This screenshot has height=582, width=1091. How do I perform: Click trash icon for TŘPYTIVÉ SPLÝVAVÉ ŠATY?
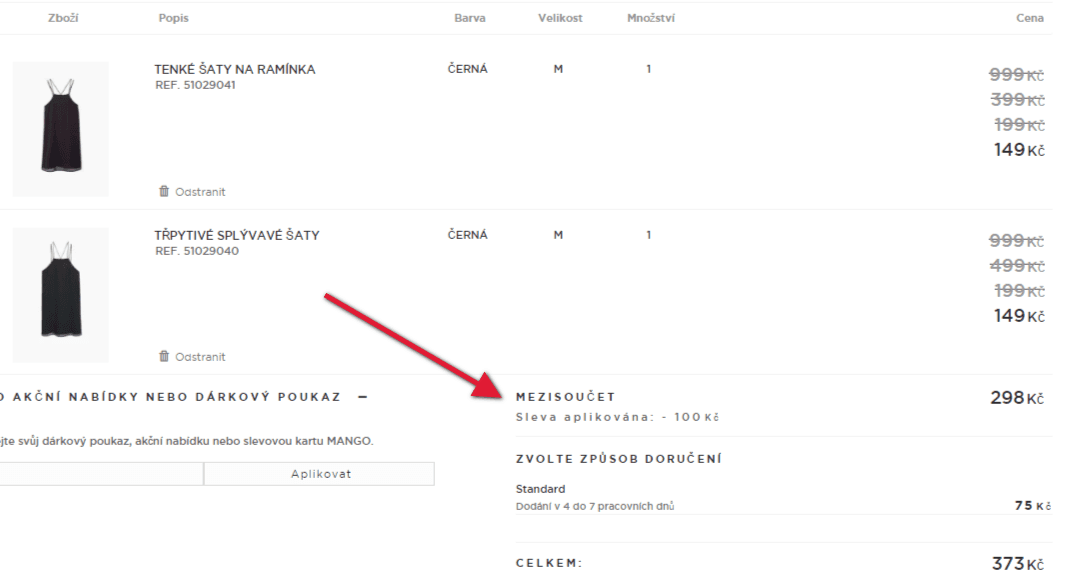coord(164,356)
